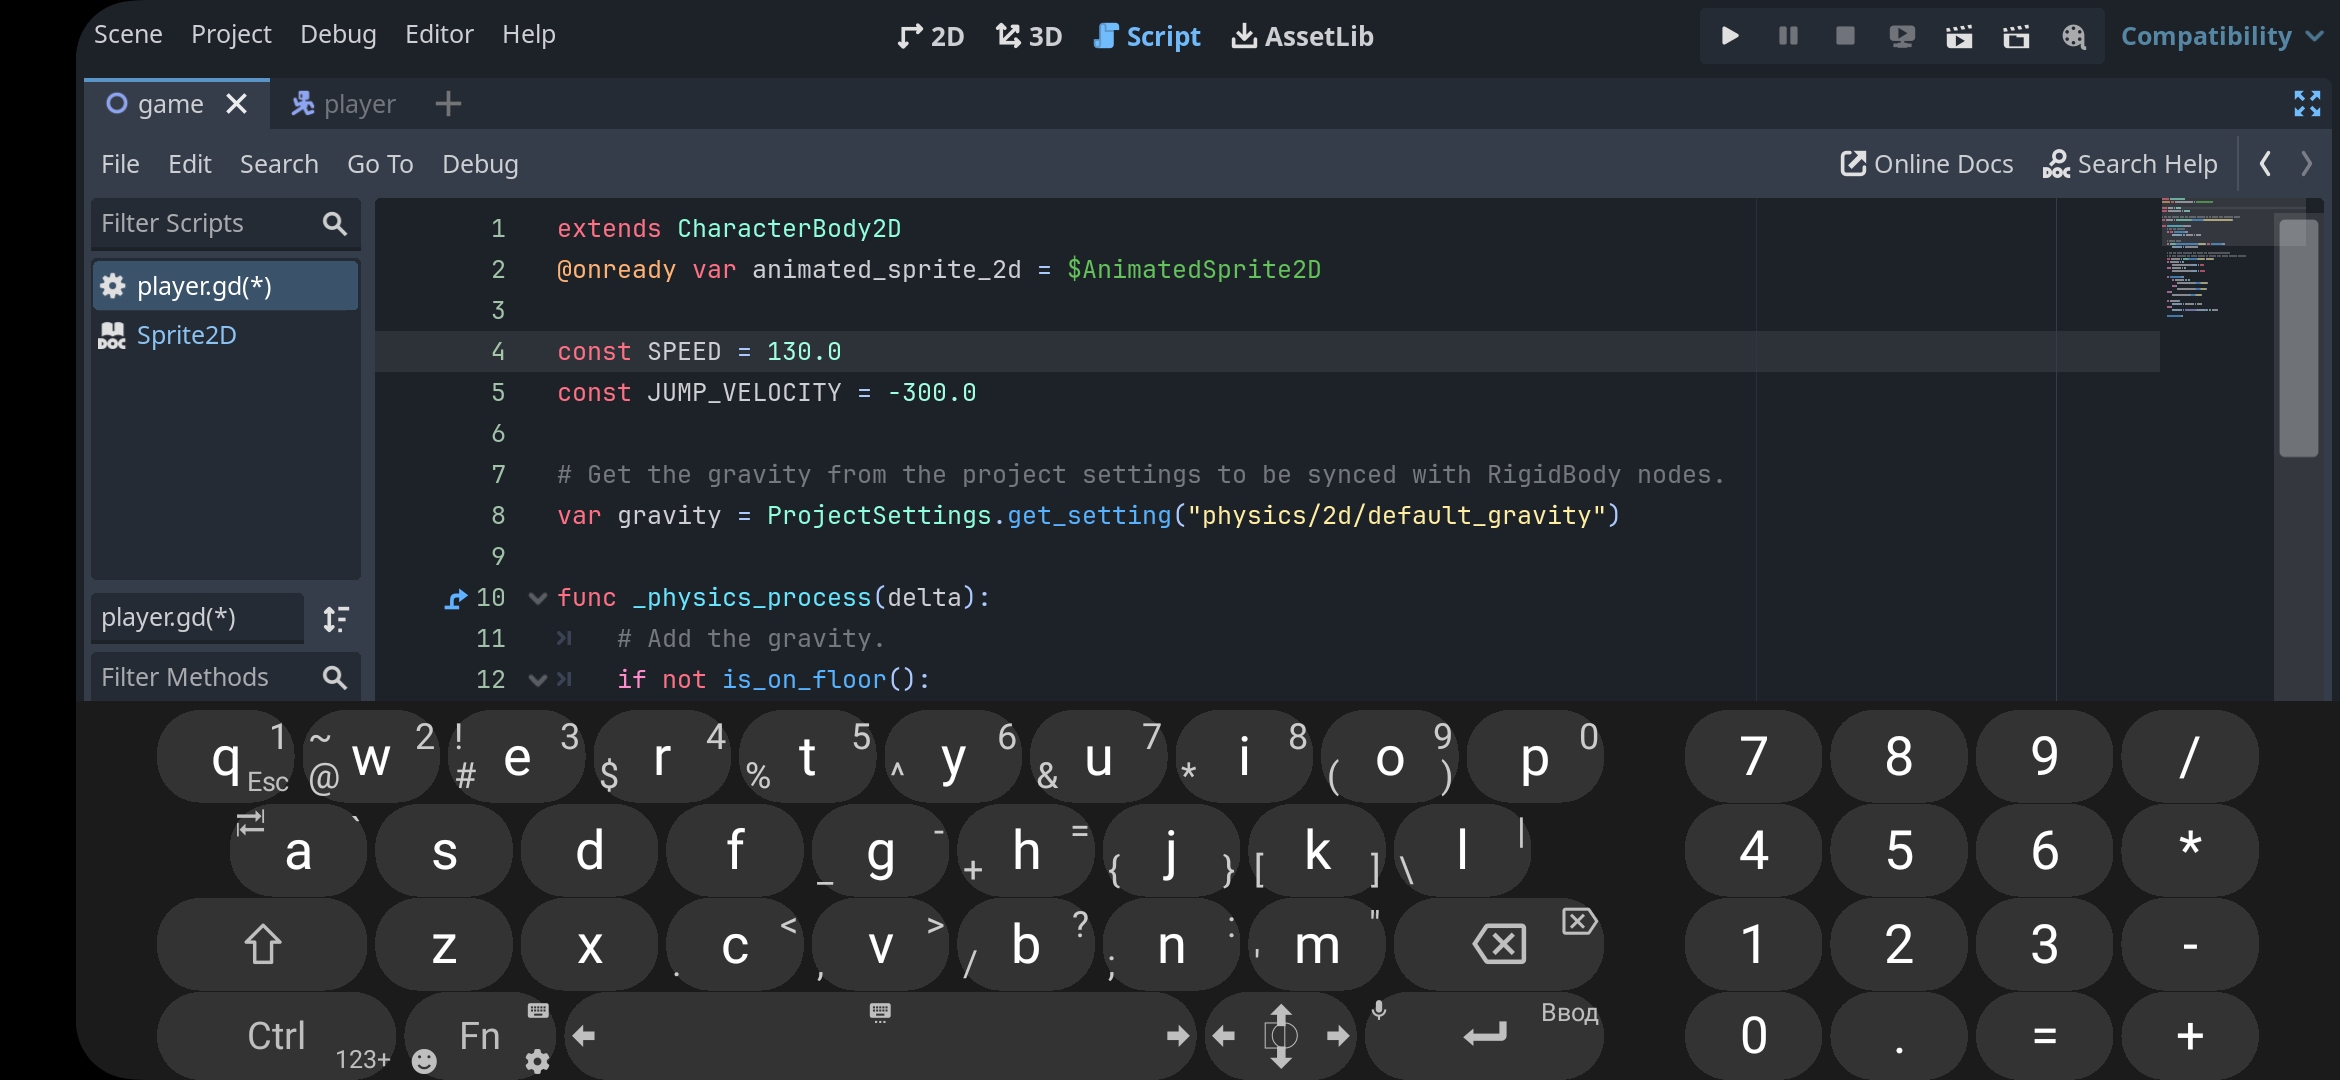Toggle alphabetical sorting of methods list
The image size is (2340, 1080).
click(336, 619)
